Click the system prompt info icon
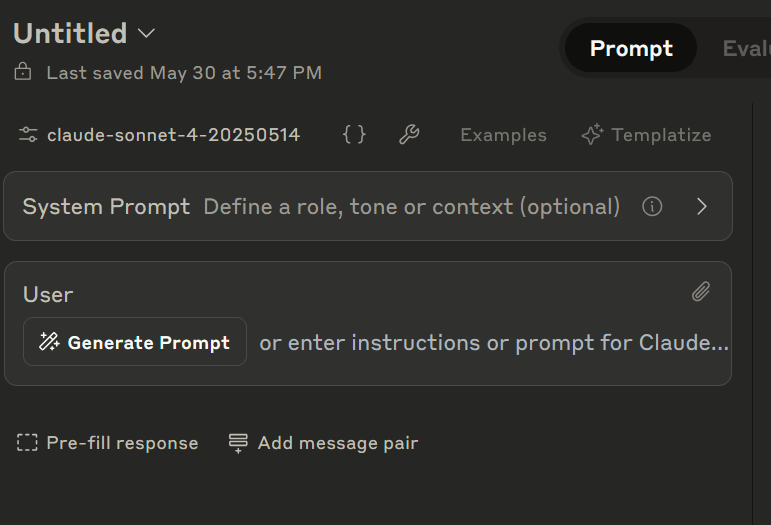This screenshot has width=771, height=525. (652, 207)
